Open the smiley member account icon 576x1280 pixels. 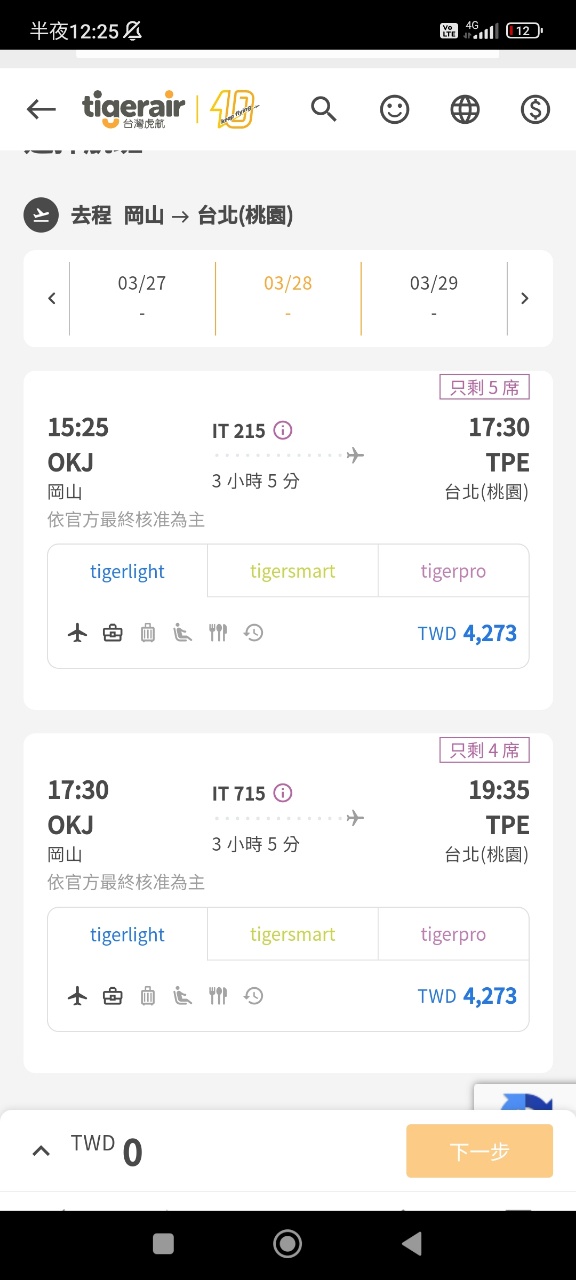pyautogui.click(x=395, y=109)
